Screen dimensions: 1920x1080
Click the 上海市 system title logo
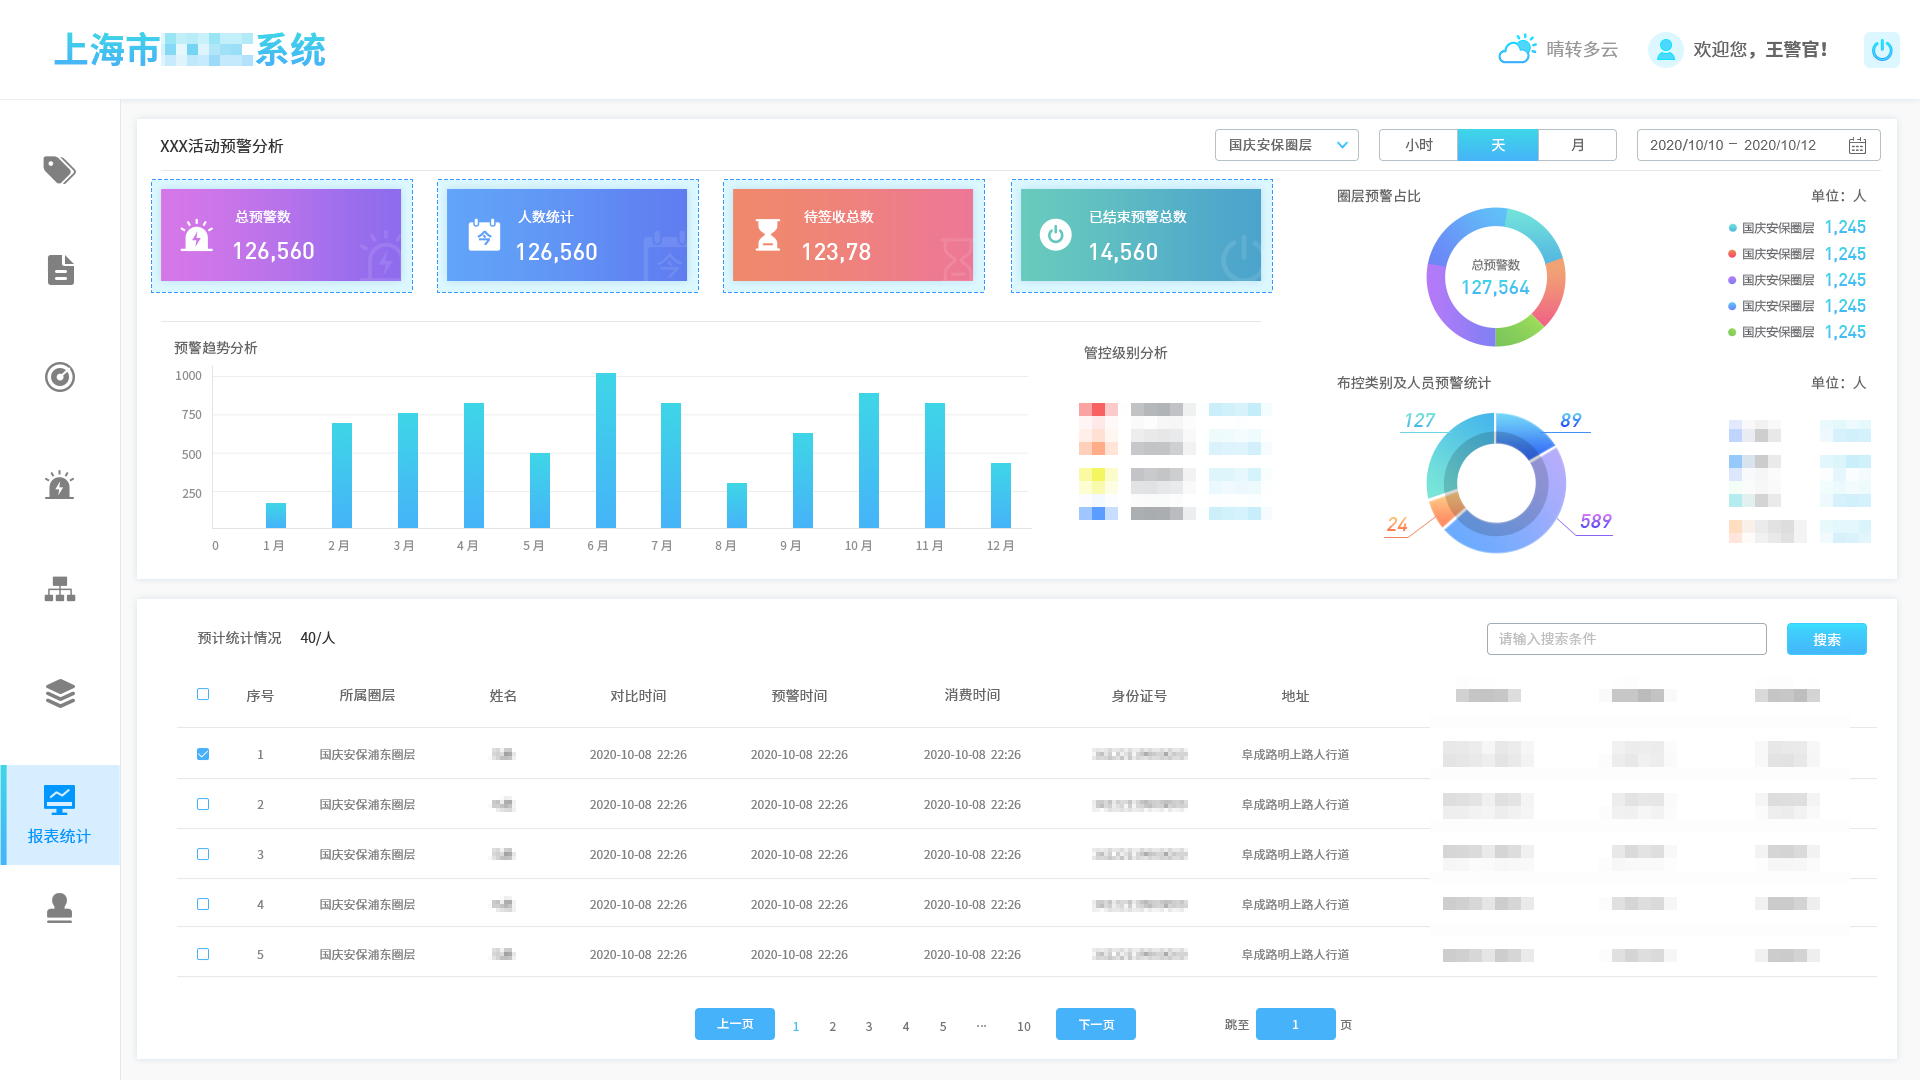pyautogui.click(x=190, y=50)
